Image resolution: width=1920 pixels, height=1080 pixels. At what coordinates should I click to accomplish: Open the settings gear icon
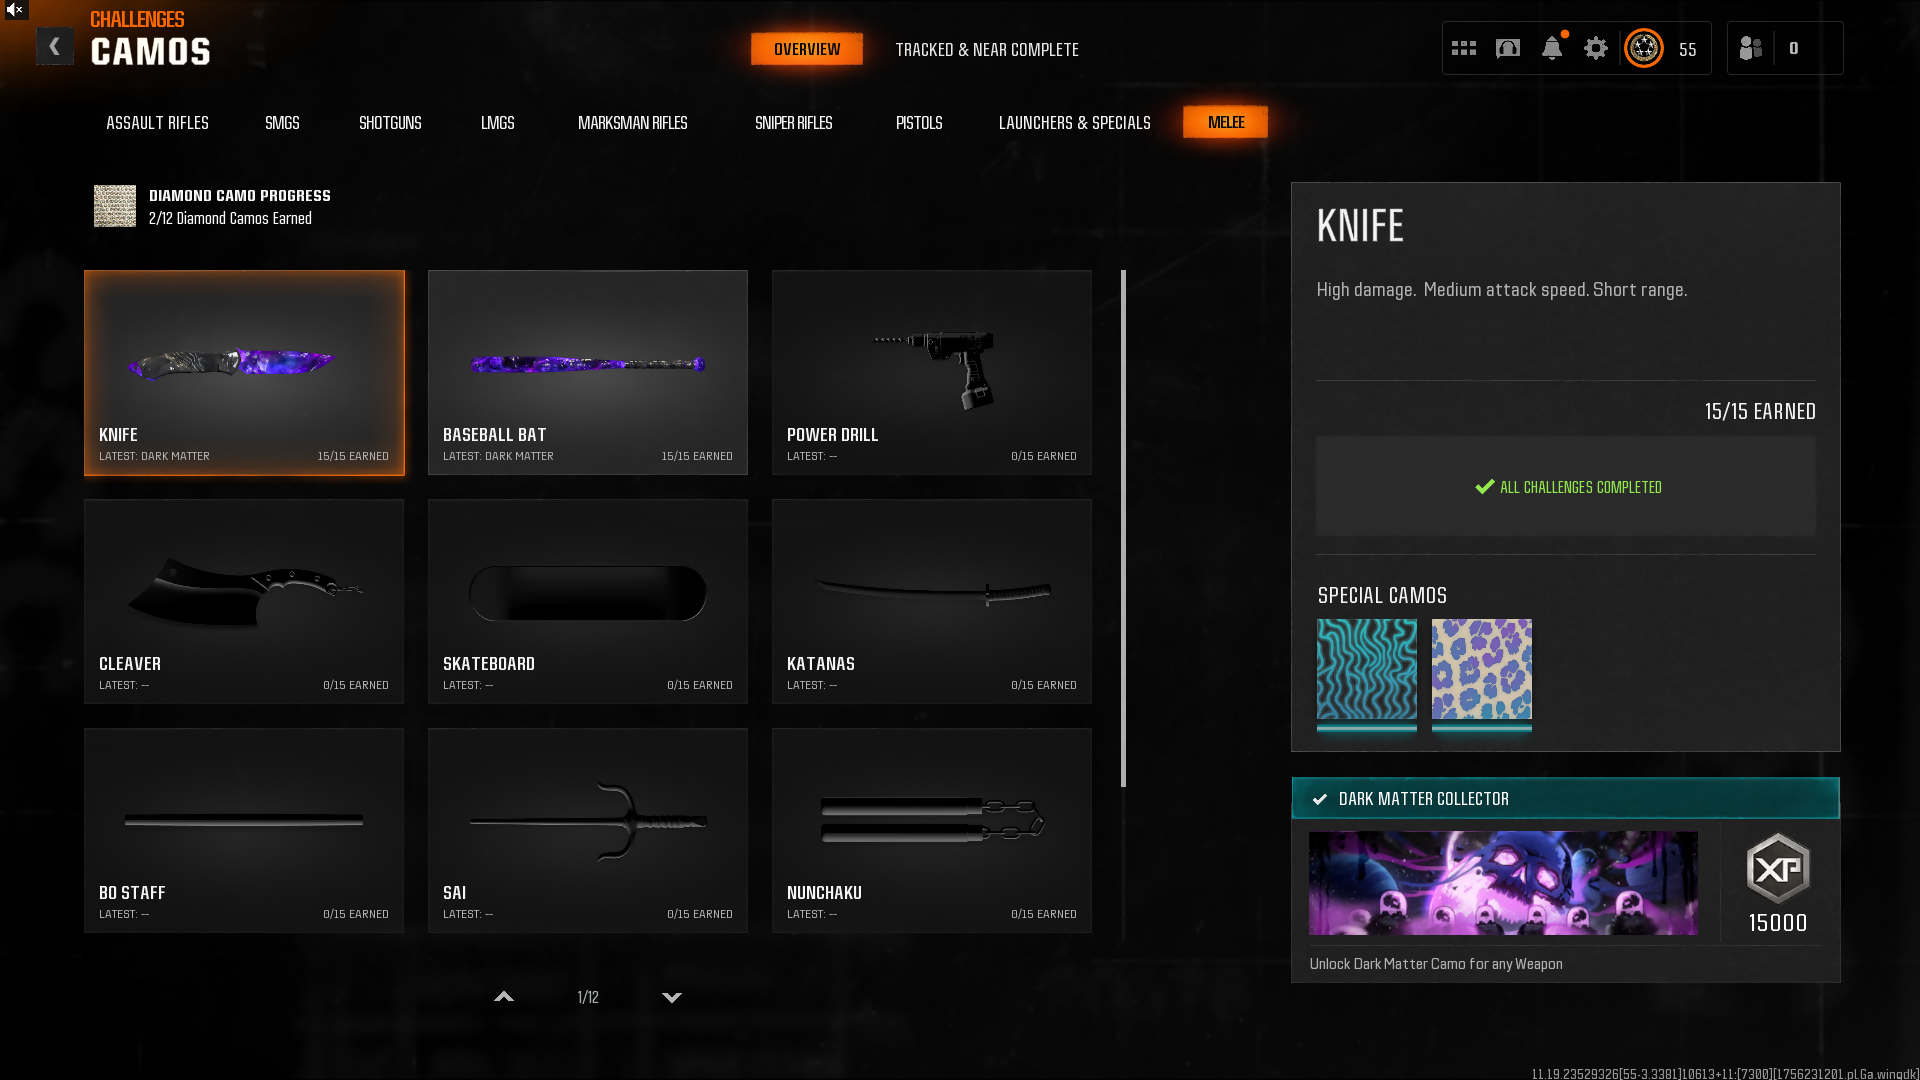[1596, 48]
